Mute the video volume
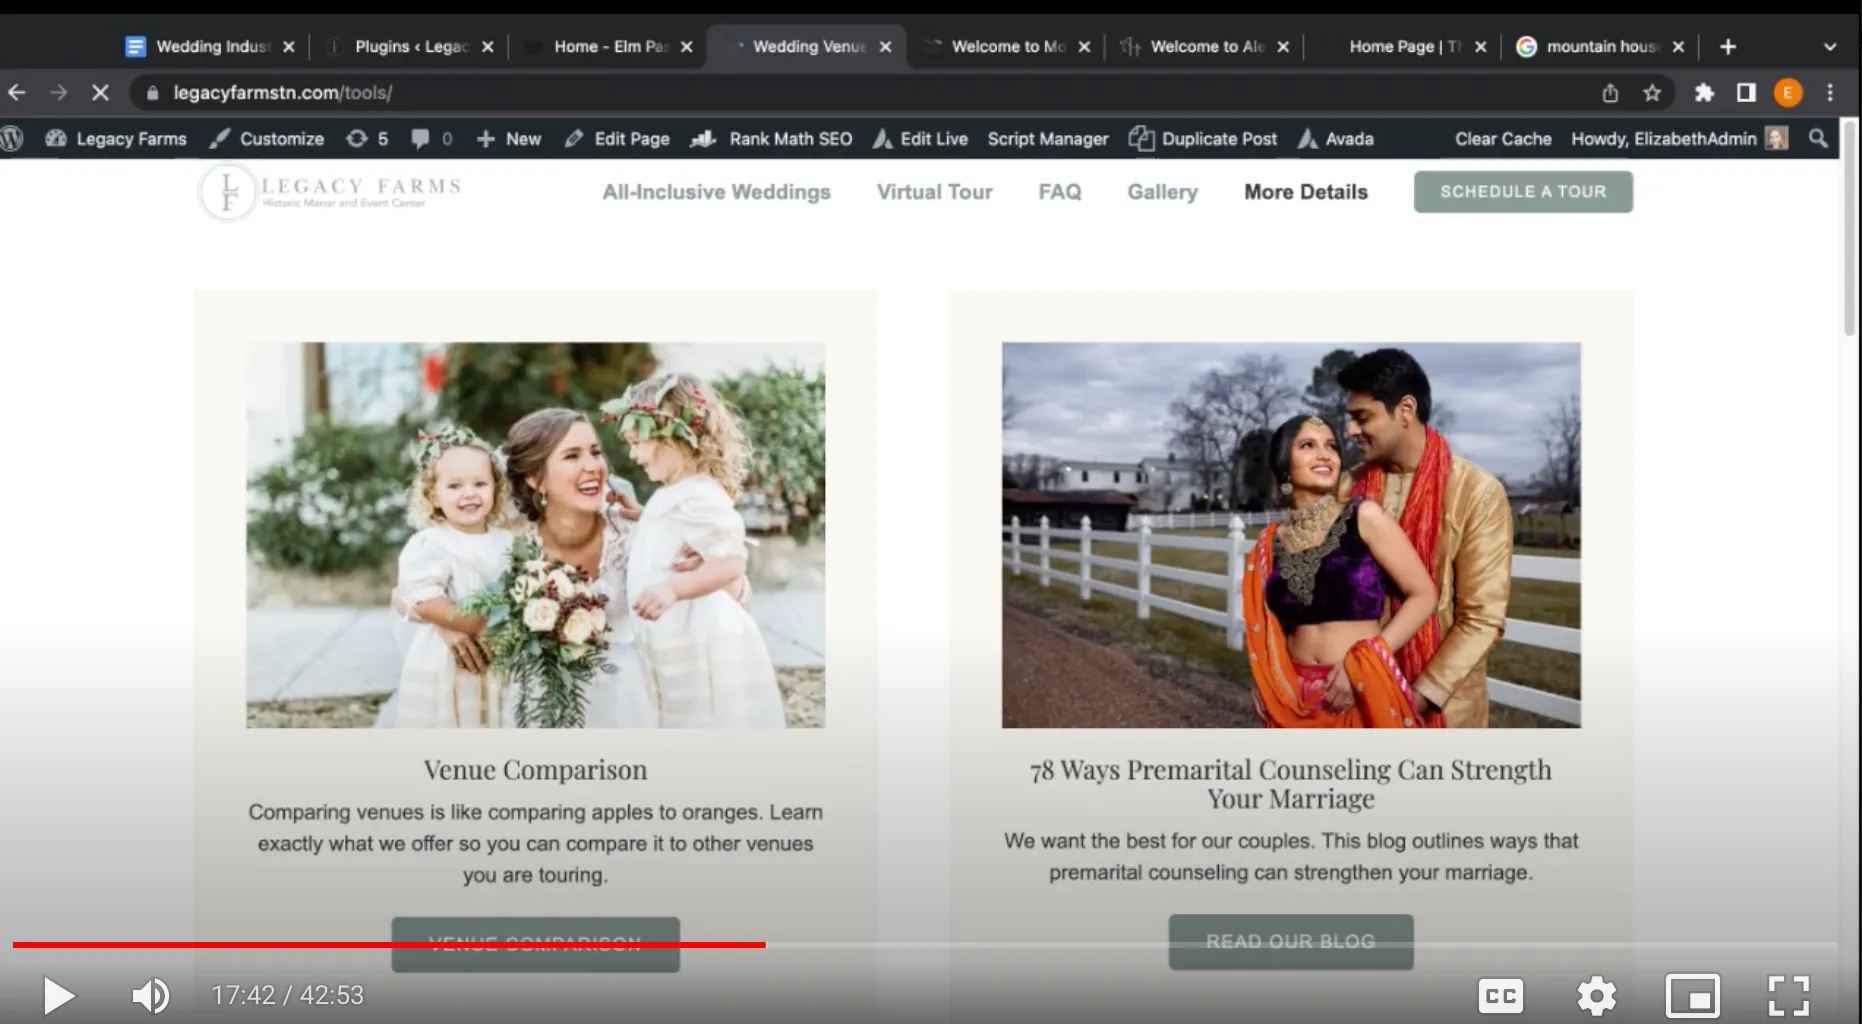Image resolution: width=1862 pixels, height=1024 pixels. (x=150, y=995)
